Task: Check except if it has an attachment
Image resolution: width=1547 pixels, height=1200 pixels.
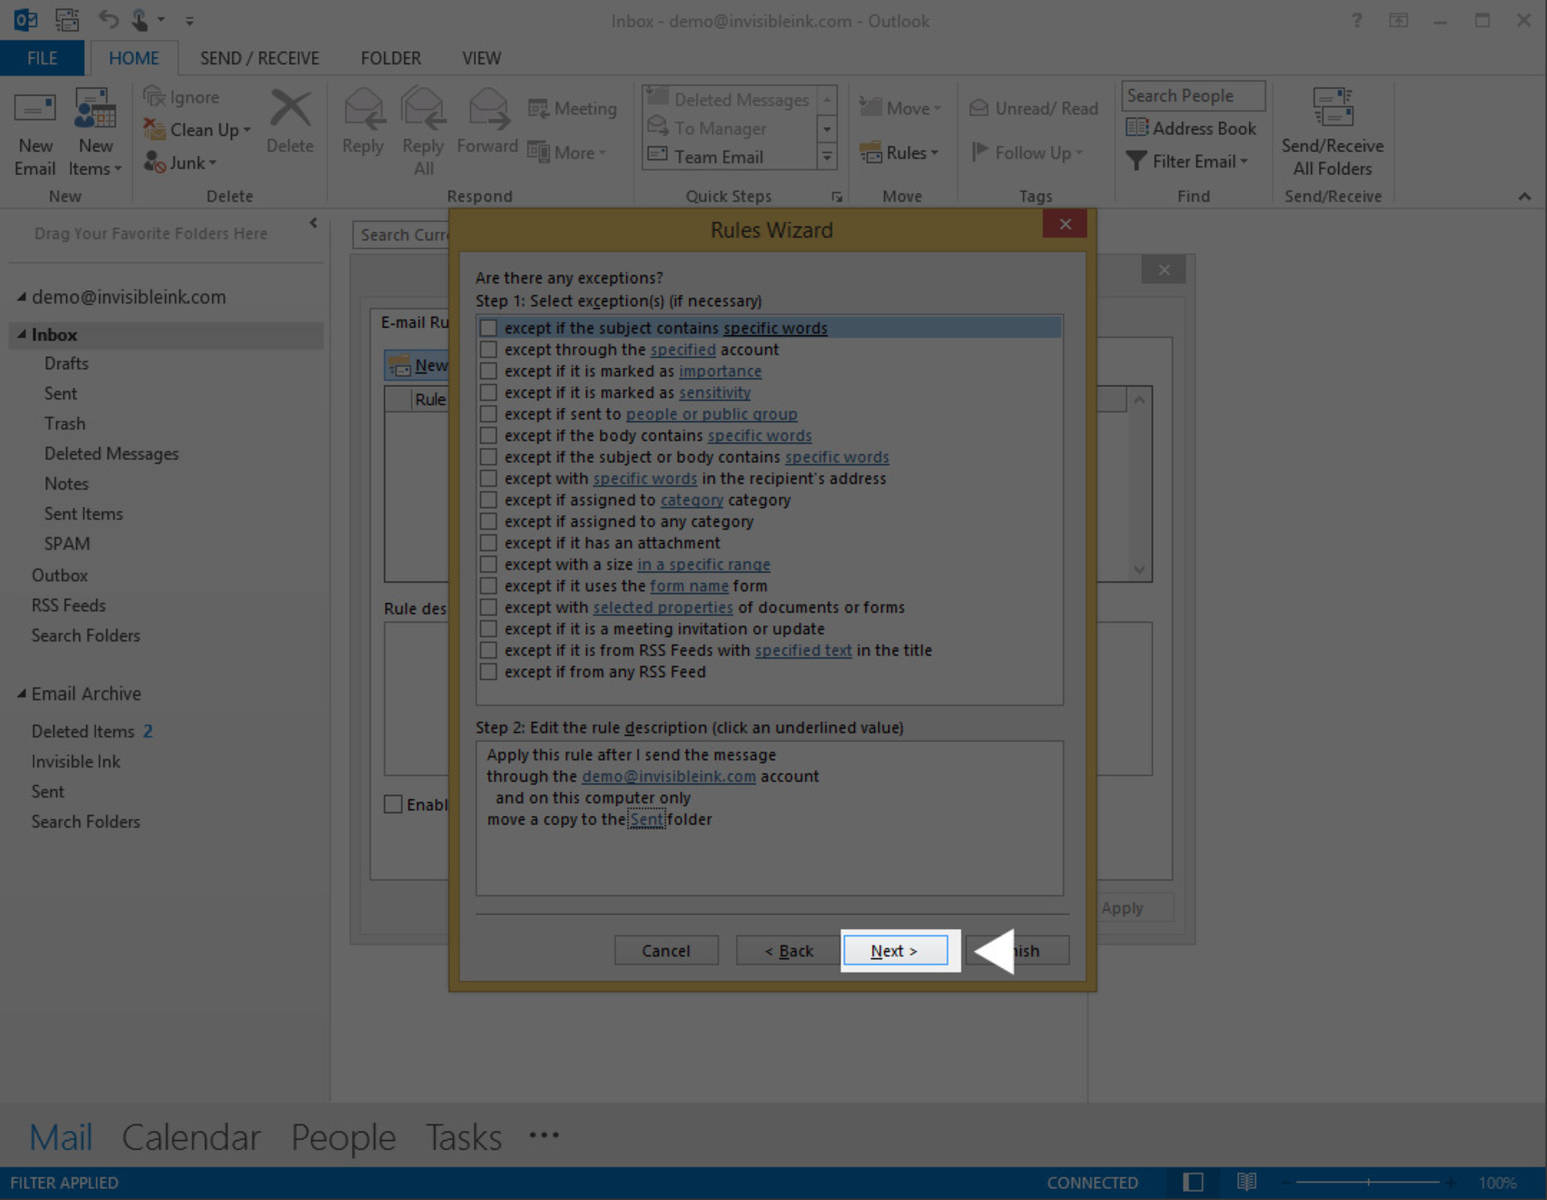Action: point(488,543)
